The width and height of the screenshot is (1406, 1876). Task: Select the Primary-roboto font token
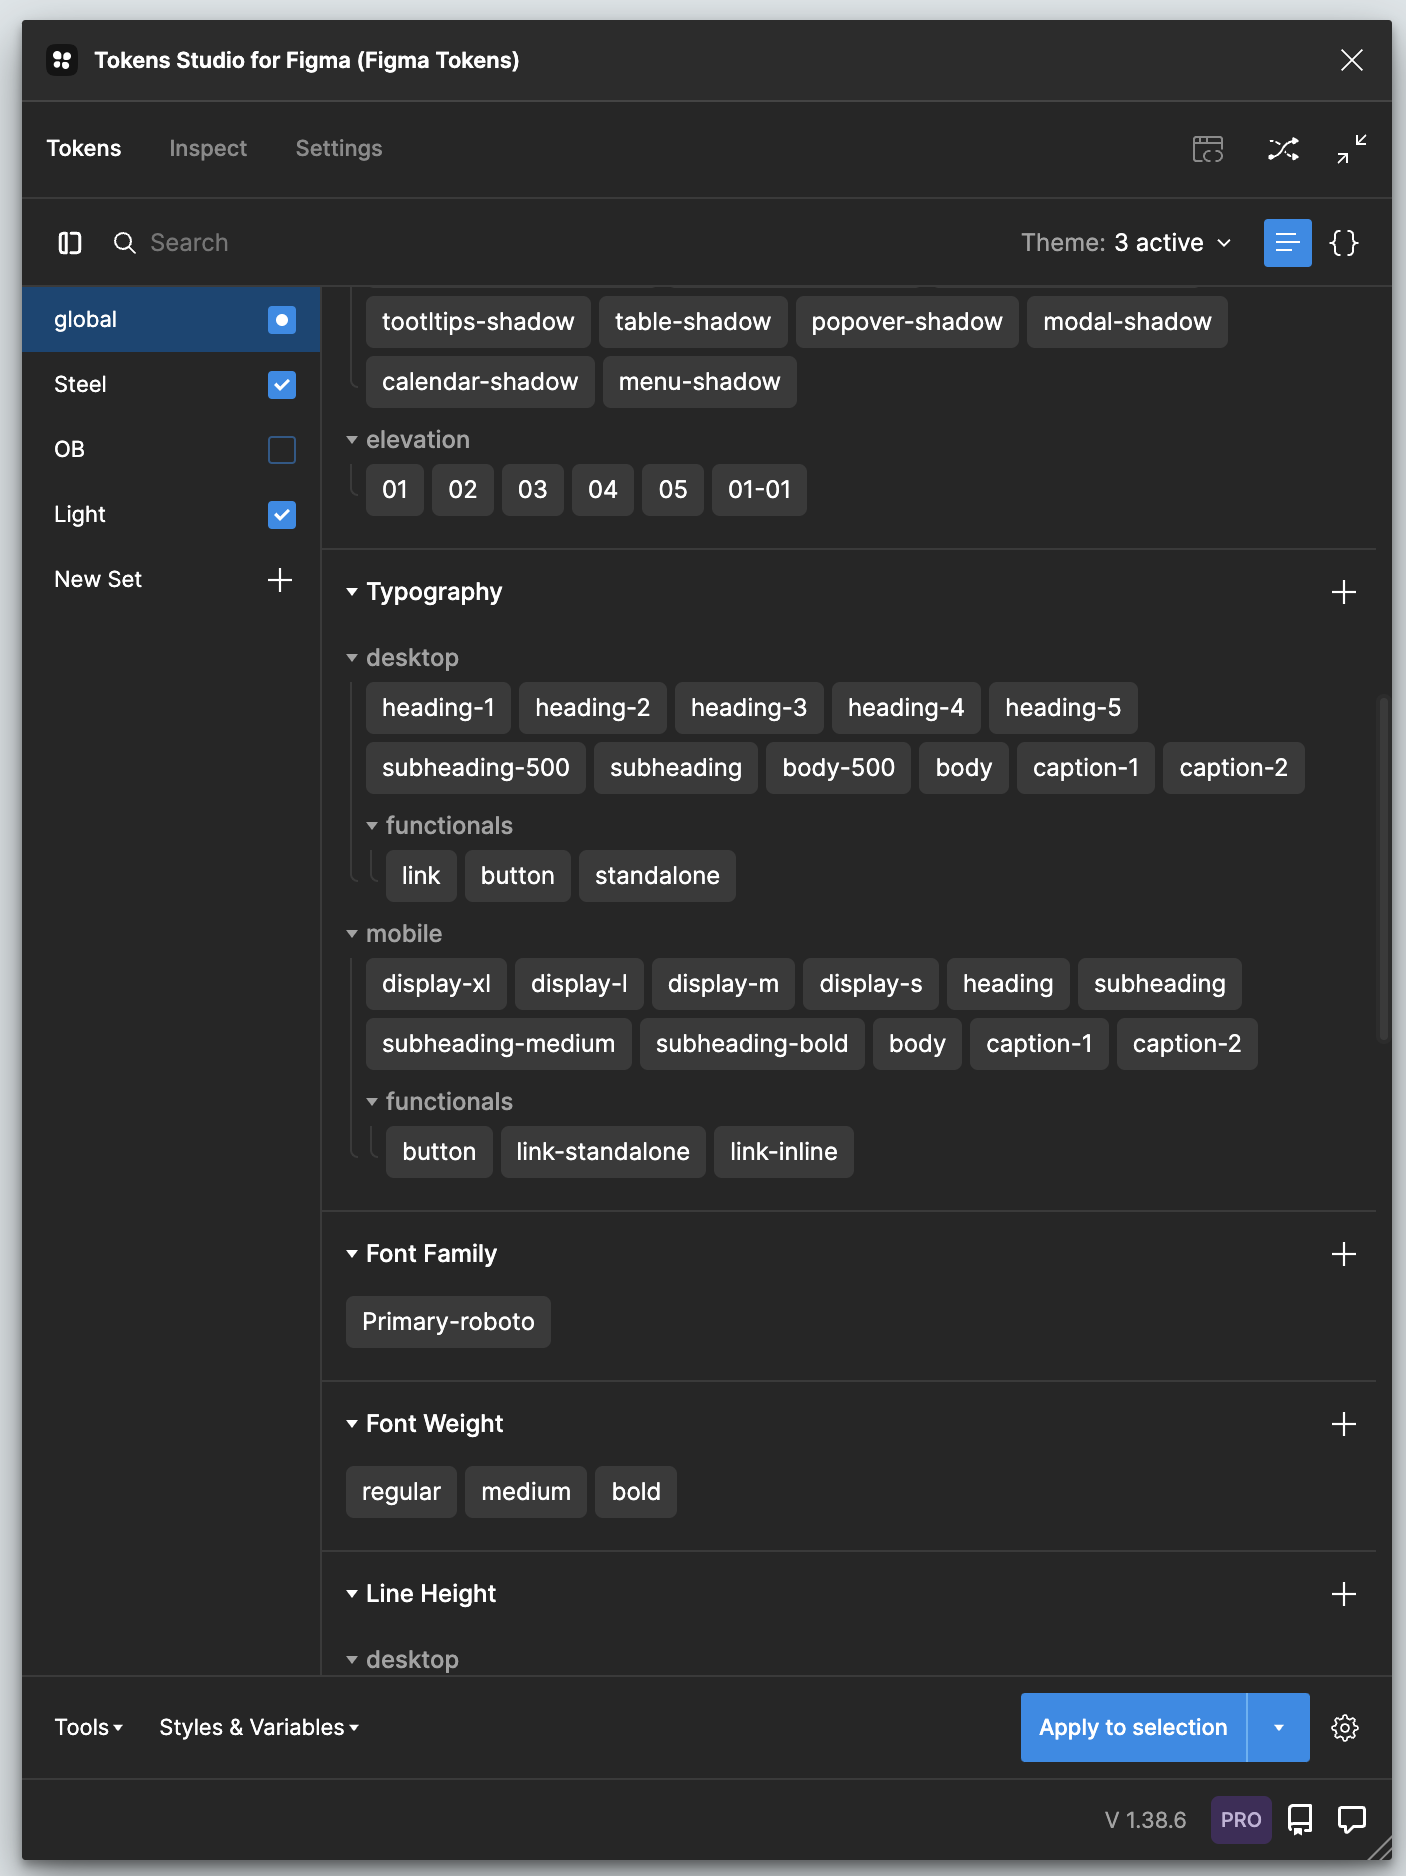(x=448, y=1322)
